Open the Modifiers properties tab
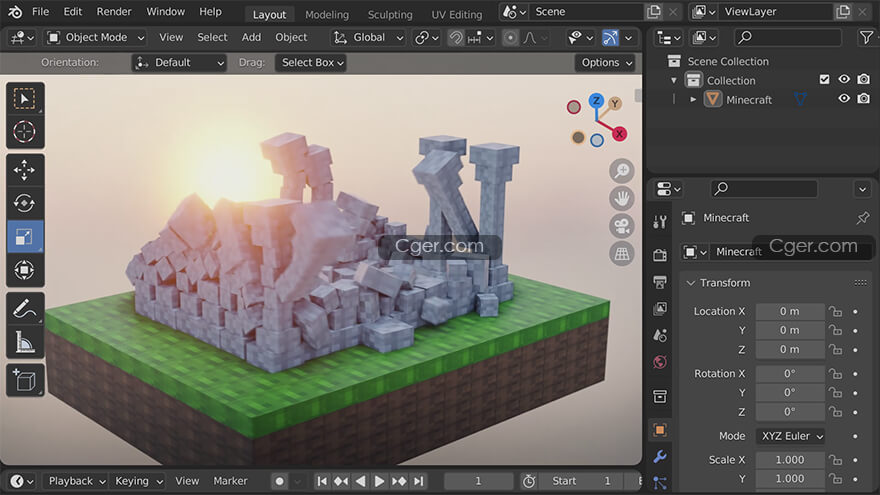880x495 pixels. coord(660,457)
